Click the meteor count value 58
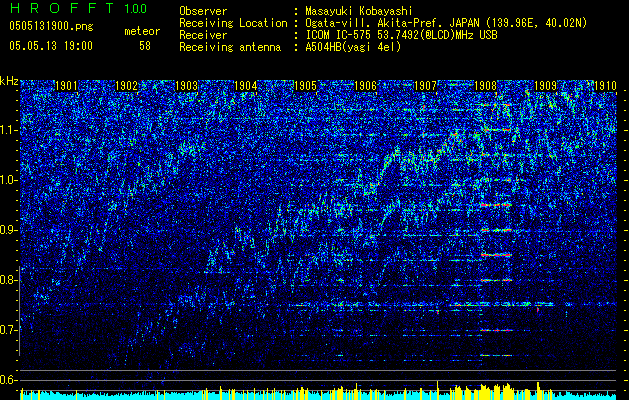 145,46
